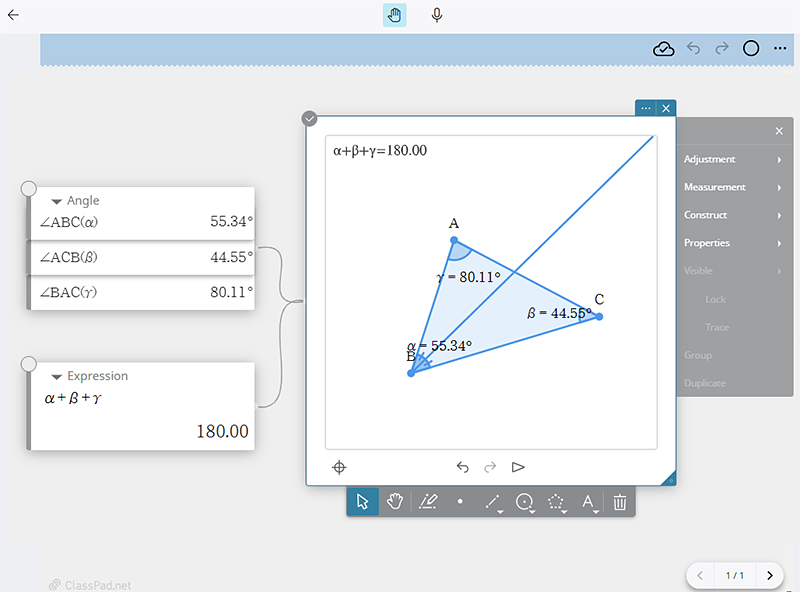Select the freehand pen drawing tool
Image resolution: width=800 pixels, height=592 pixels.
428,502
